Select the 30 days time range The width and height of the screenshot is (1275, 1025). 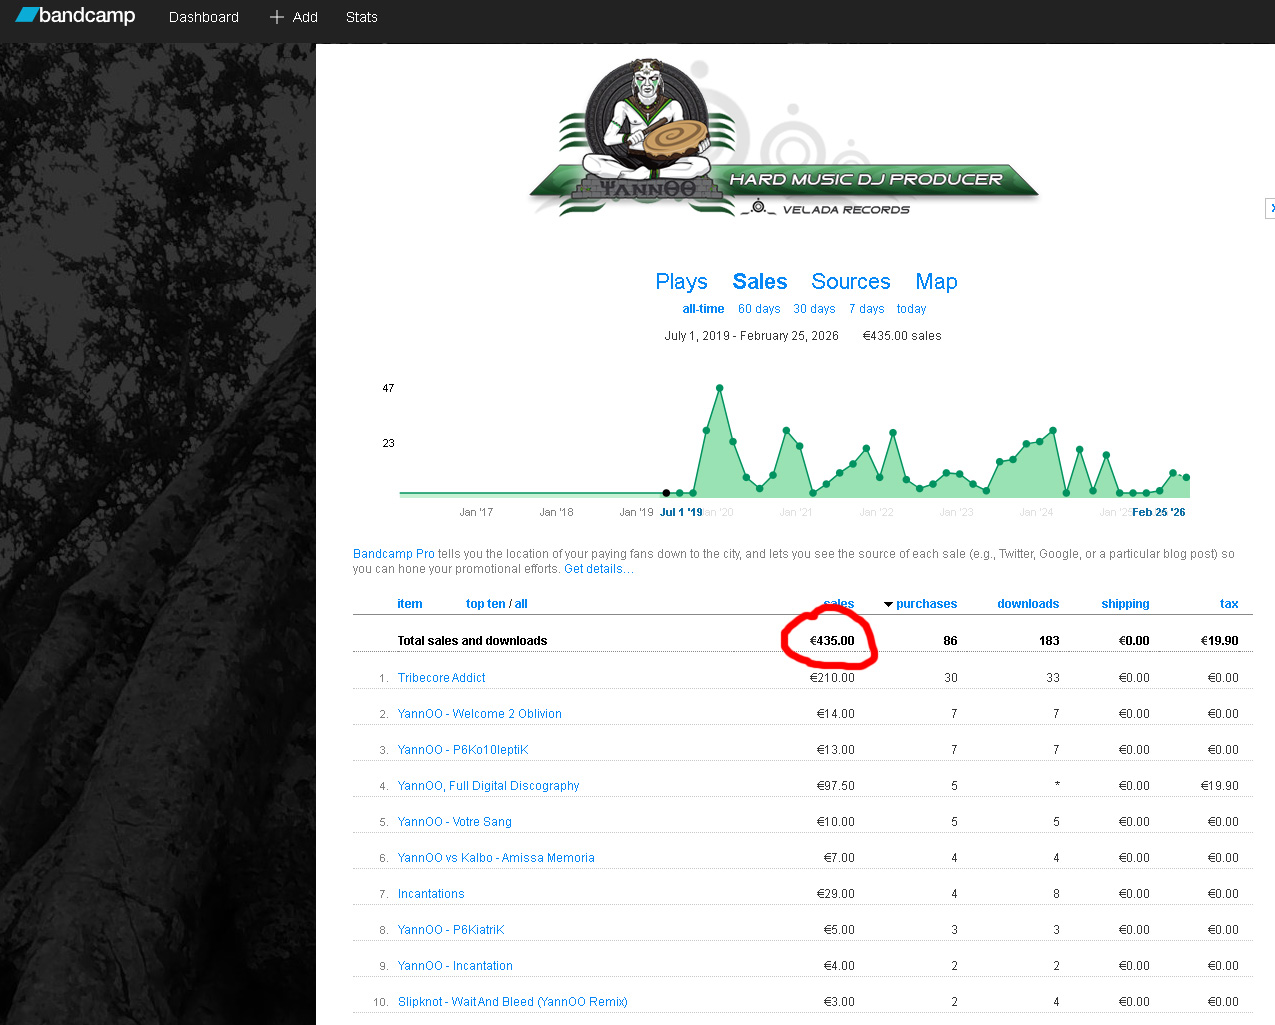tap(814, 309)
